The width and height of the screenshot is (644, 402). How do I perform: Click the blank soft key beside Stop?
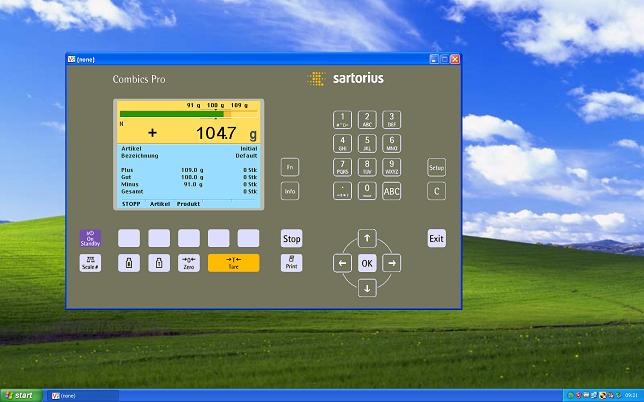coord(248,238)
